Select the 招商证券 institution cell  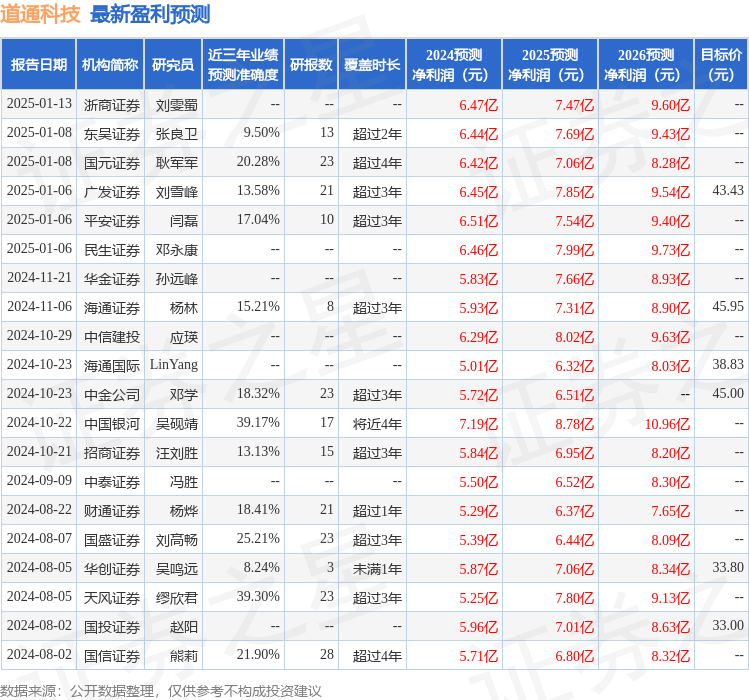112,453
